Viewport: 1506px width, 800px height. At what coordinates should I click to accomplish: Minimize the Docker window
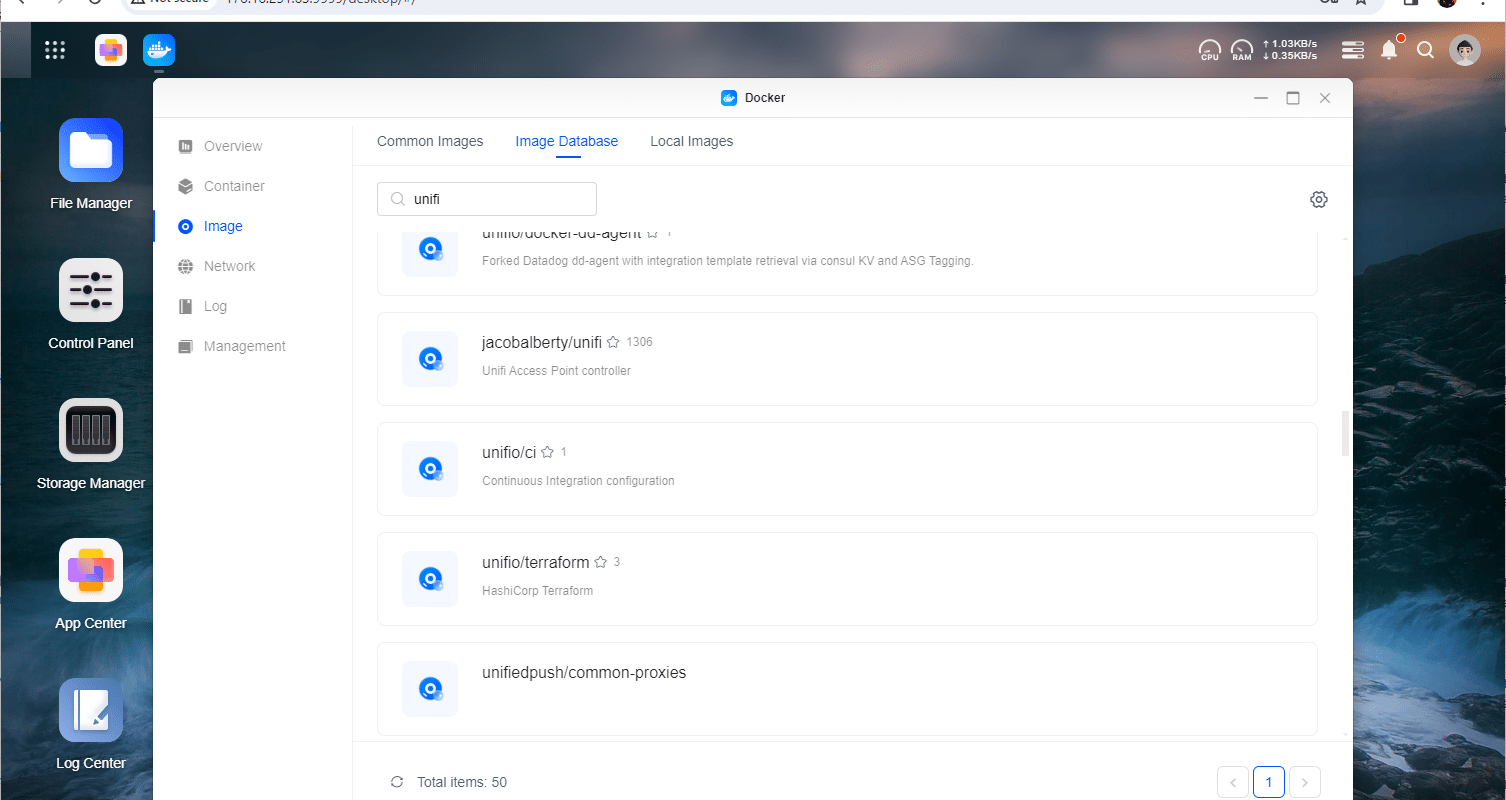click(x=1261, y=98)
